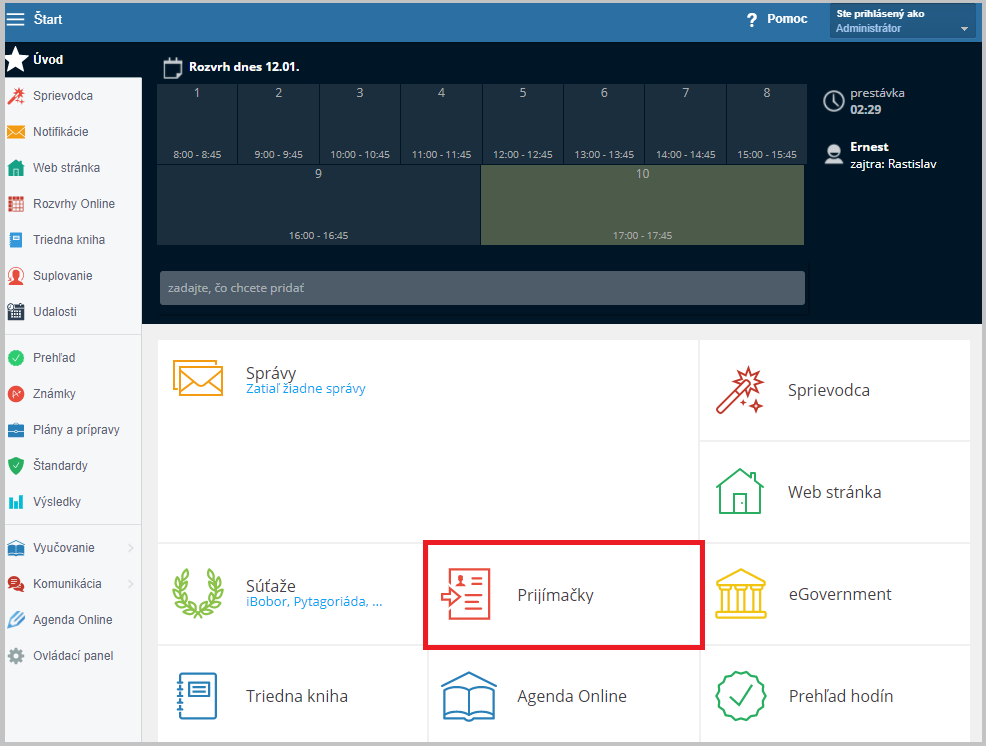Click the Sprievodca magic wand tile icon
Screen dimensions: 986x746
pos(740,390)
